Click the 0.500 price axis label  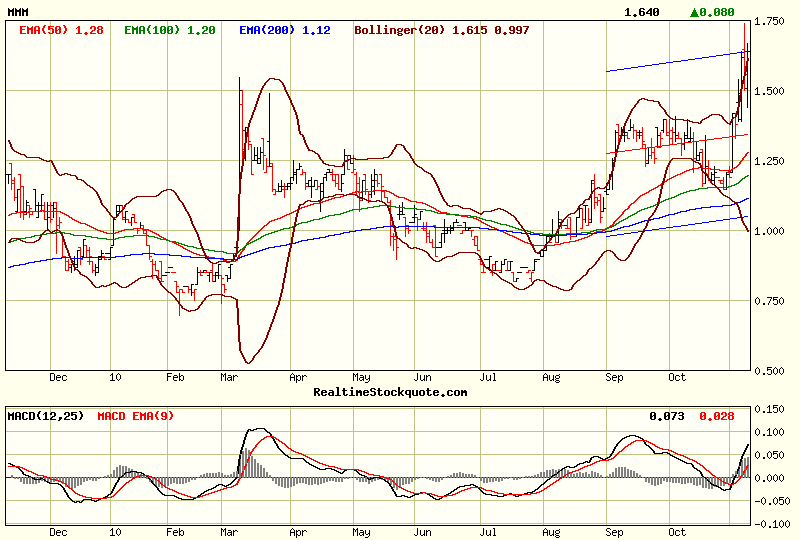click(769, 371)
